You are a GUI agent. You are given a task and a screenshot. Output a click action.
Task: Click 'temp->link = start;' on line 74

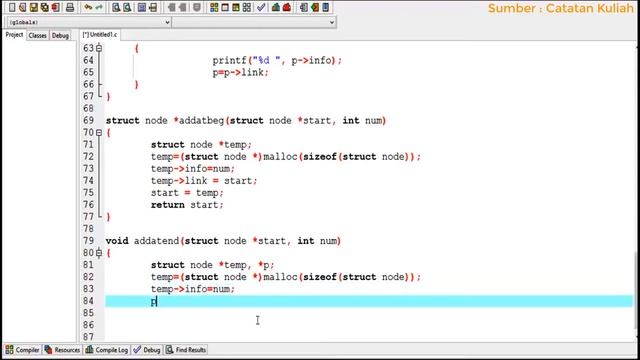pyautogui.click(x=204, y=181)
